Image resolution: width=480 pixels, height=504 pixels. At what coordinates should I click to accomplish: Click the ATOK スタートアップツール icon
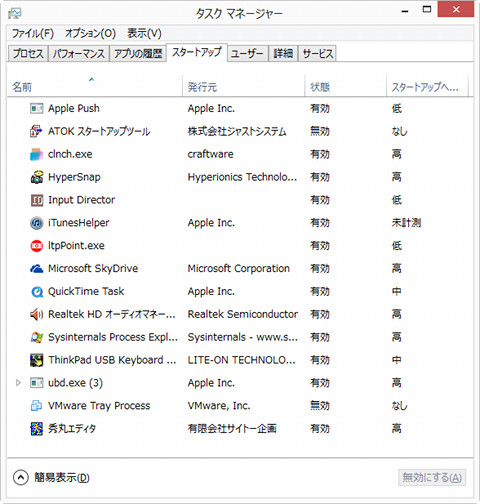tap(37, 131)
